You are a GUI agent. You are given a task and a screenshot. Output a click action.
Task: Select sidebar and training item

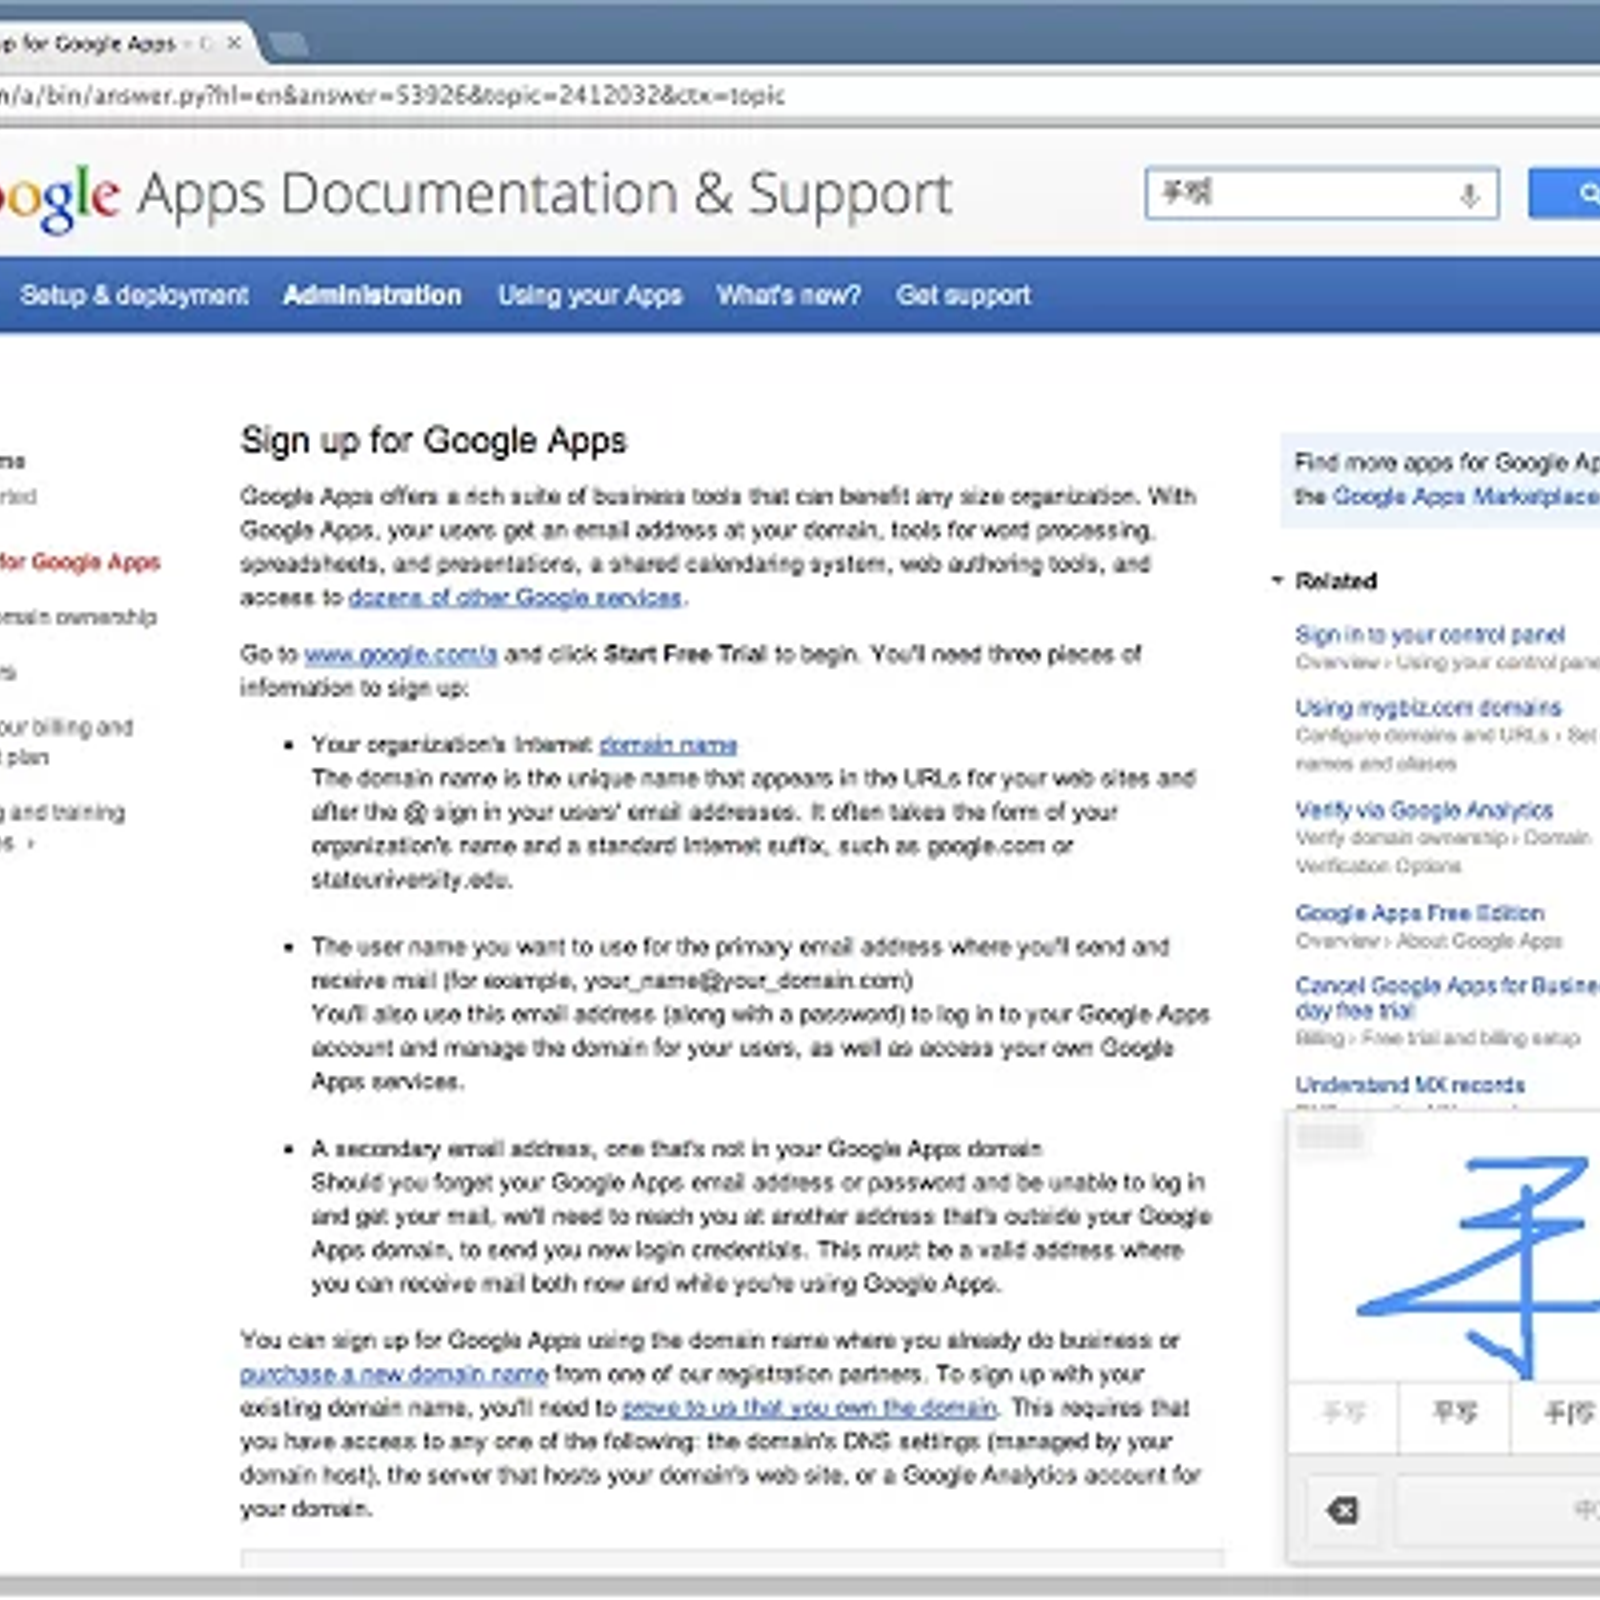pos(62,826)
